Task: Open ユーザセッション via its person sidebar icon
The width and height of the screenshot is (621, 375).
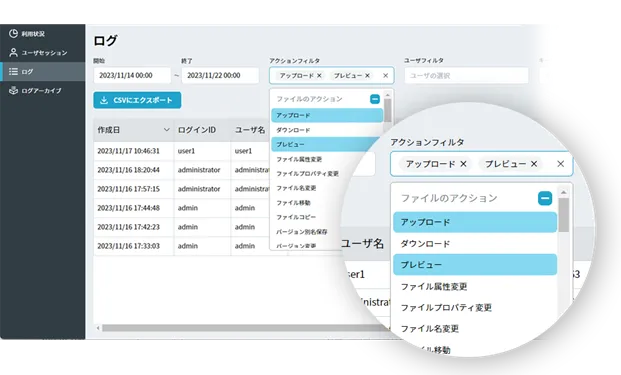Action: coord(13,52)
